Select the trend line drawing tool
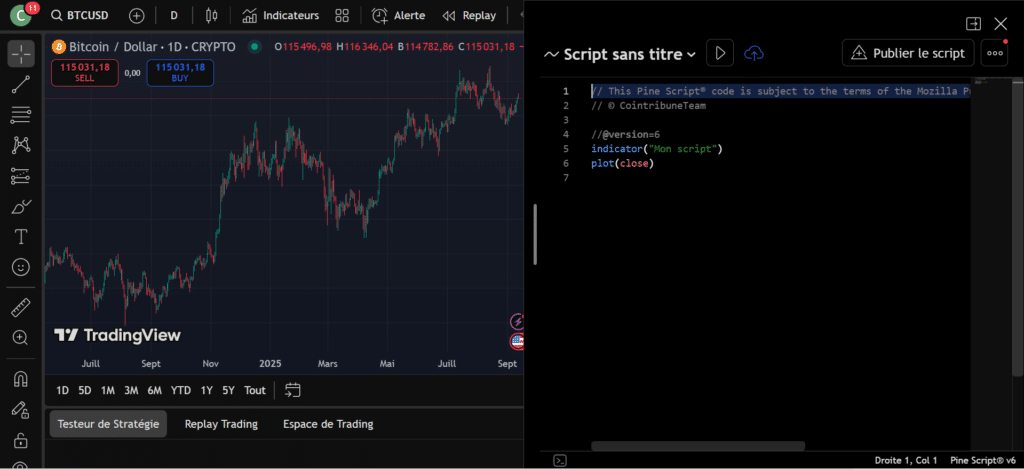The width and height of the screenshot is (1024, 470). coord(21,84)
